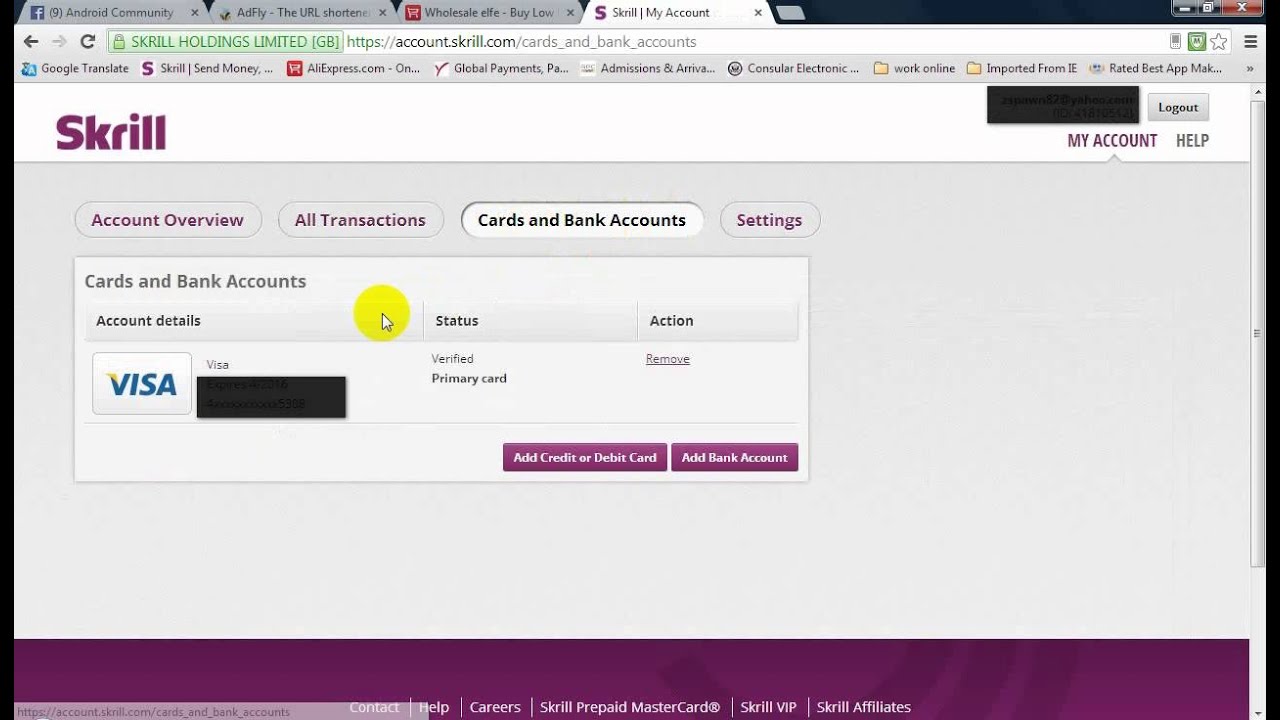Go back using the browser back arrow
The height and width of the screenshot is (720, 1280).
tap(31, 42)
